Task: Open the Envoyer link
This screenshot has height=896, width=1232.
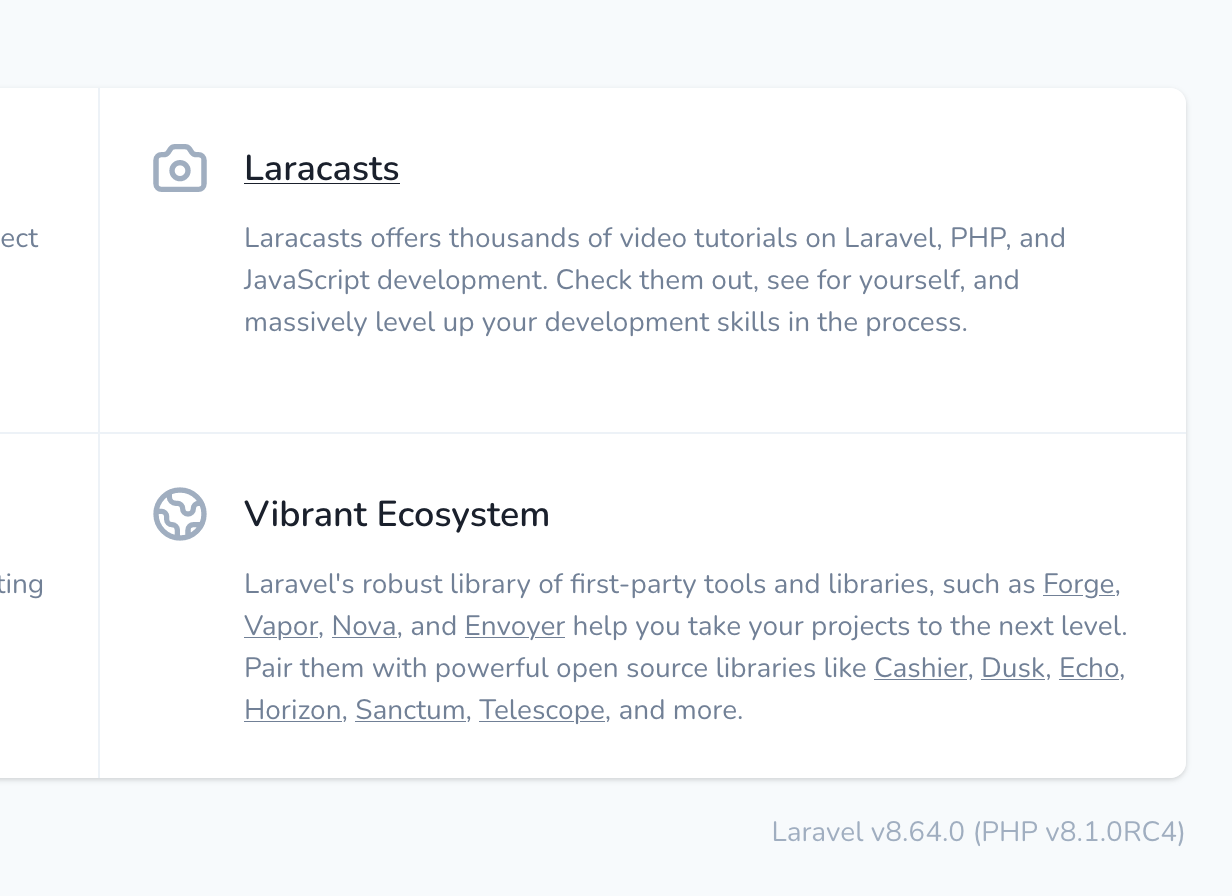Action: 515,627
